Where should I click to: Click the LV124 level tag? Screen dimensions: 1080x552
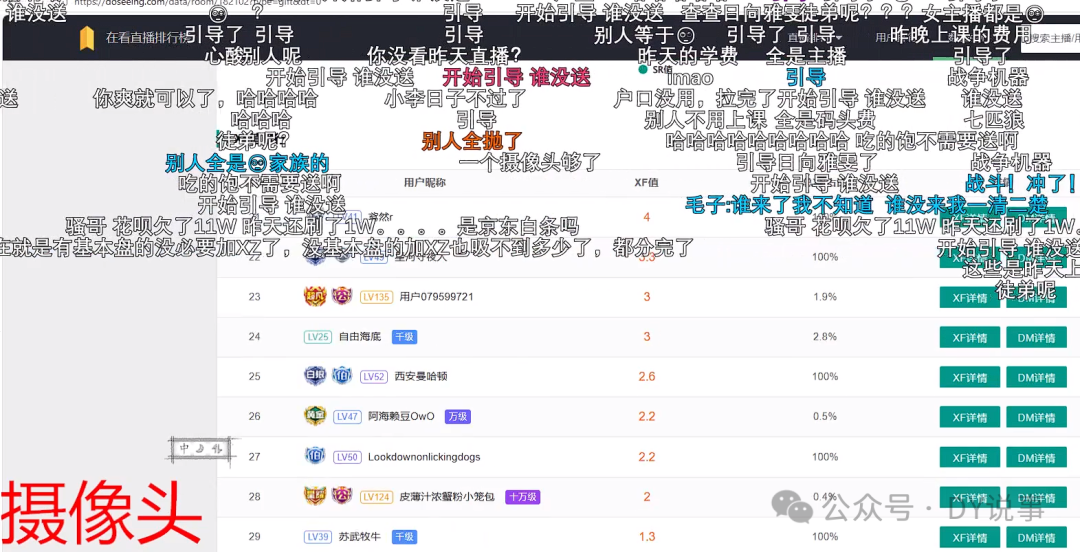coord(376,497)
